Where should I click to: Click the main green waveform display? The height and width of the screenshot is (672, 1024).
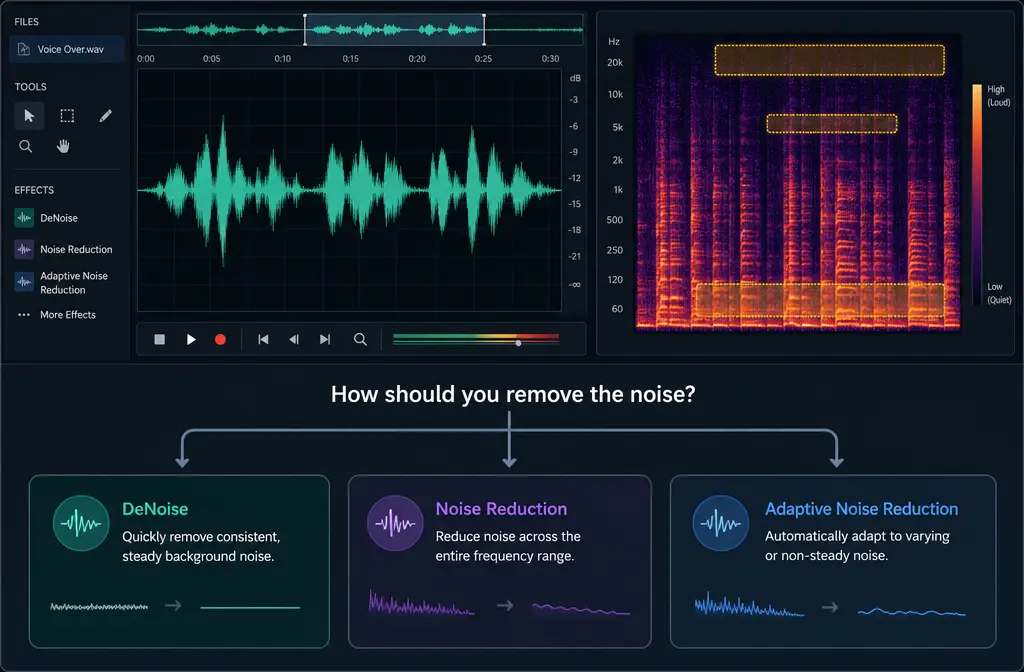tap(349, 190)
